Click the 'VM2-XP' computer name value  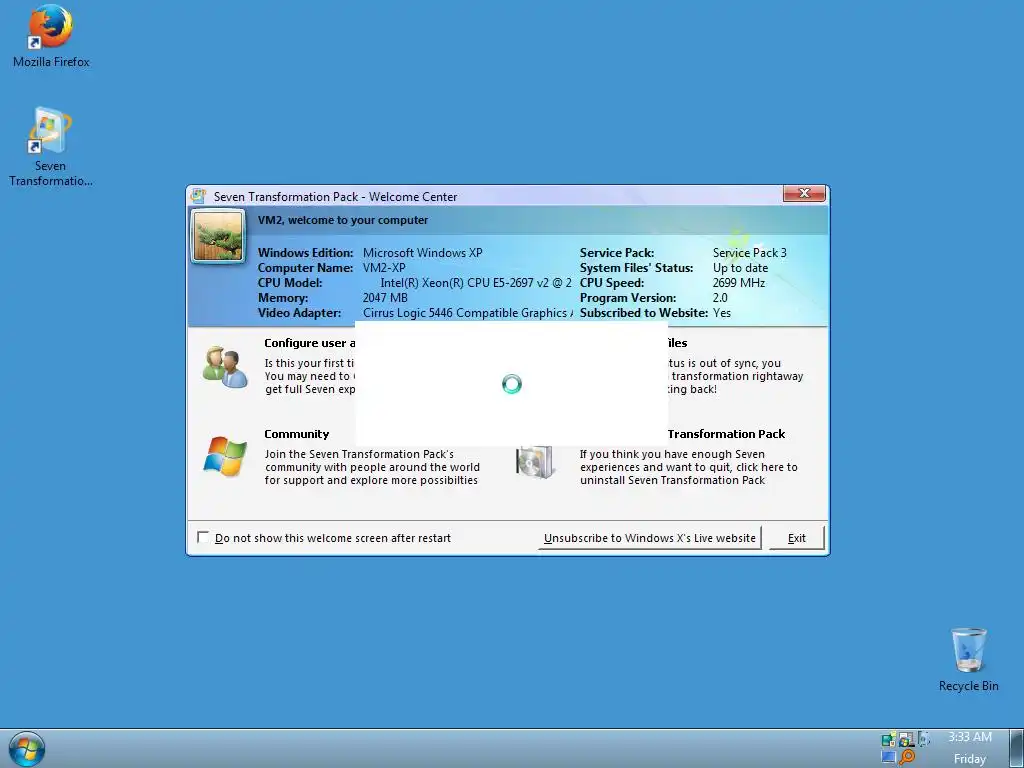(x=384, y=268)
